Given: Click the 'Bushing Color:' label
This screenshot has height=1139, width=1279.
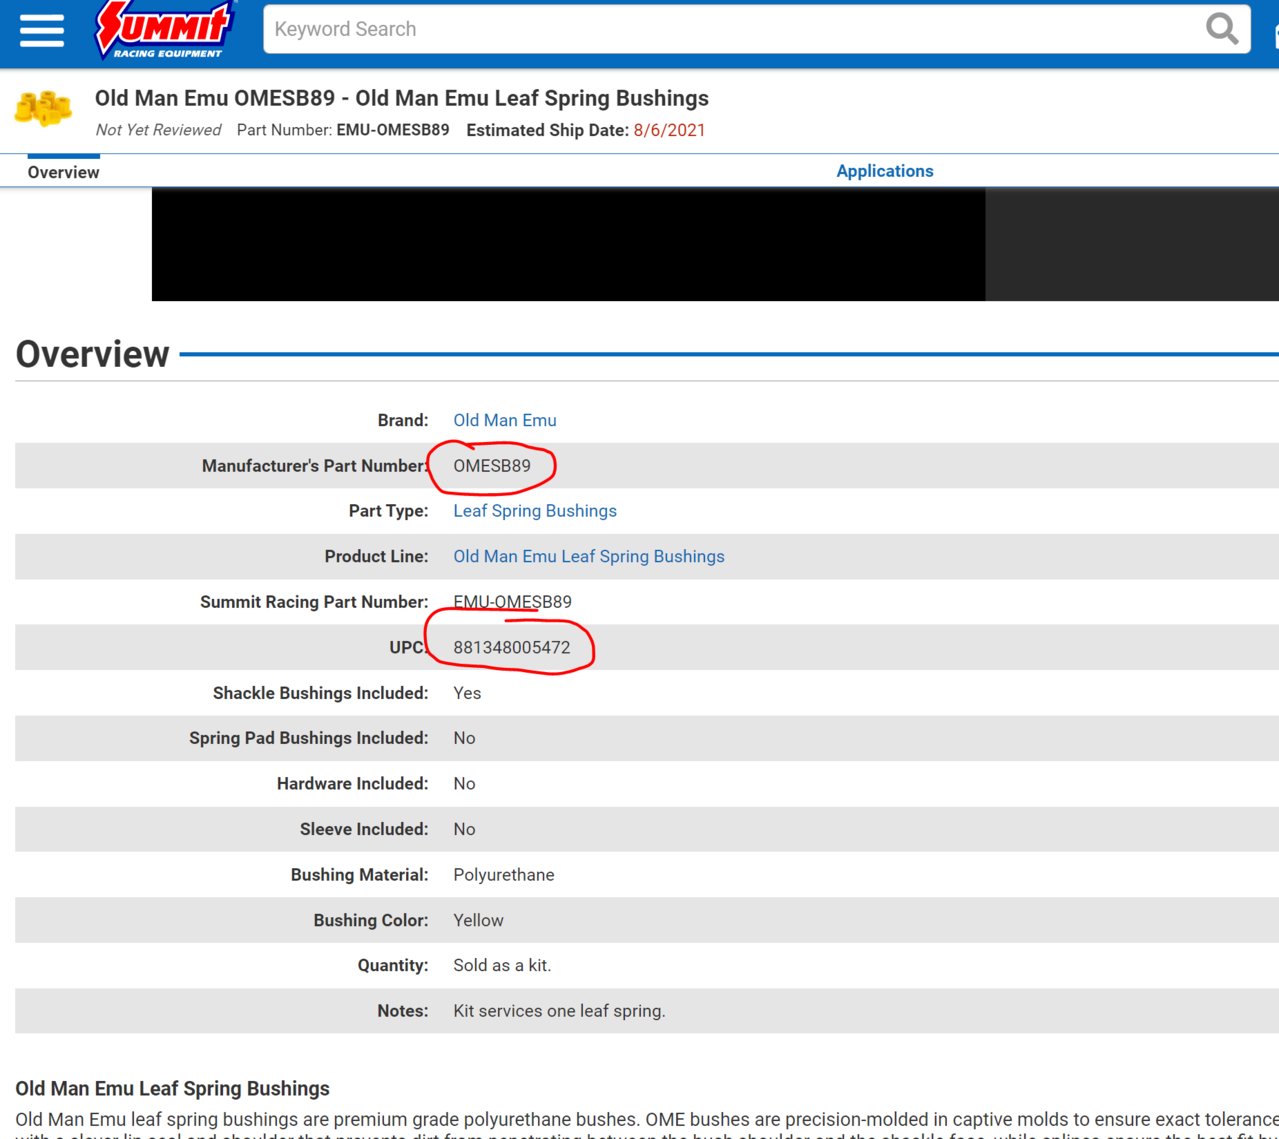Looking at the screenshot, I should point(371,920).
